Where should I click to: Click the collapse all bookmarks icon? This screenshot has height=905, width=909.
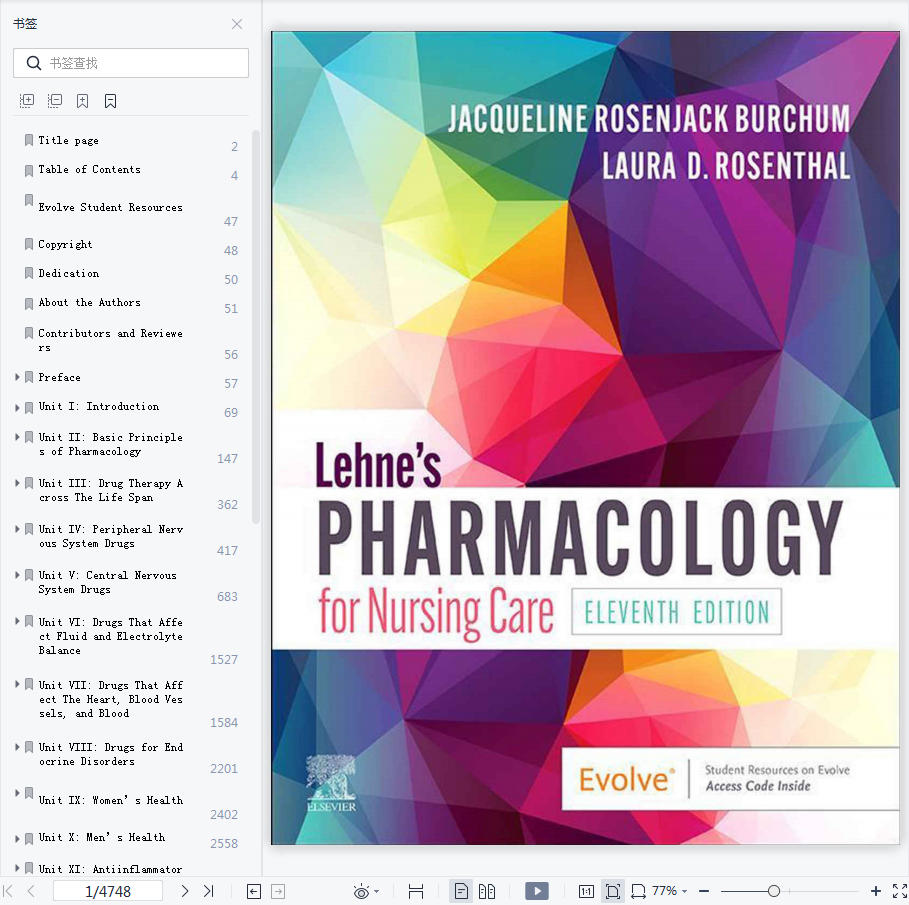[54, 101]
